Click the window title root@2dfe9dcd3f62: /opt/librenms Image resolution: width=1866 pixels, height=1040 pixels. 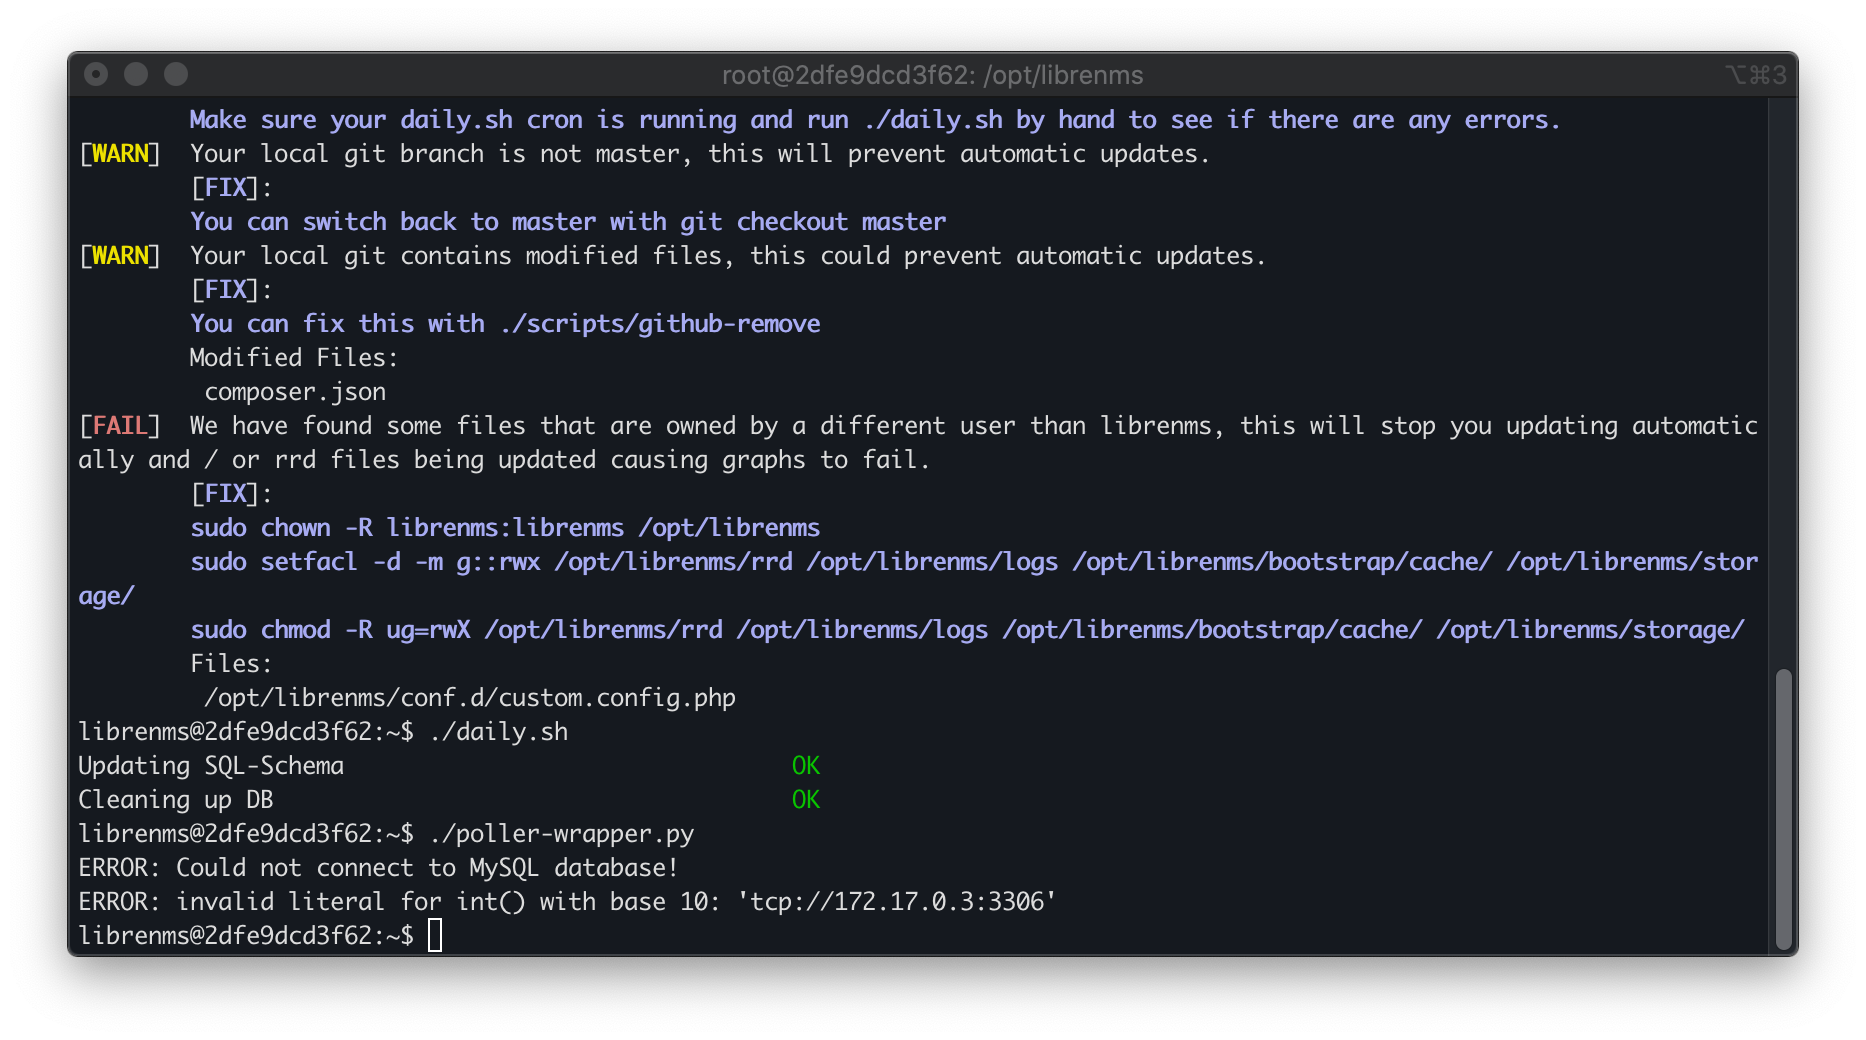tap(932, 75)
